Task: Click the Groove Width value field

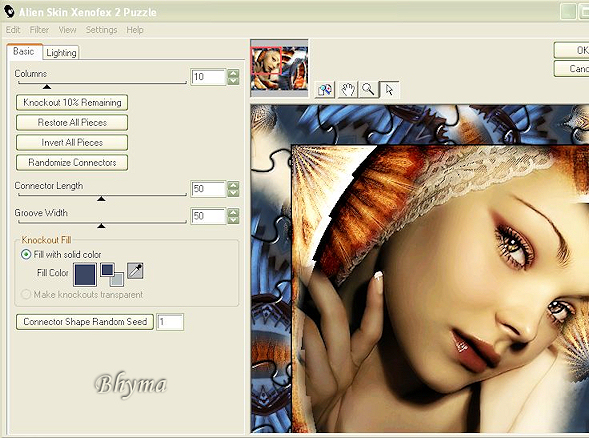Action: (208, 216)
